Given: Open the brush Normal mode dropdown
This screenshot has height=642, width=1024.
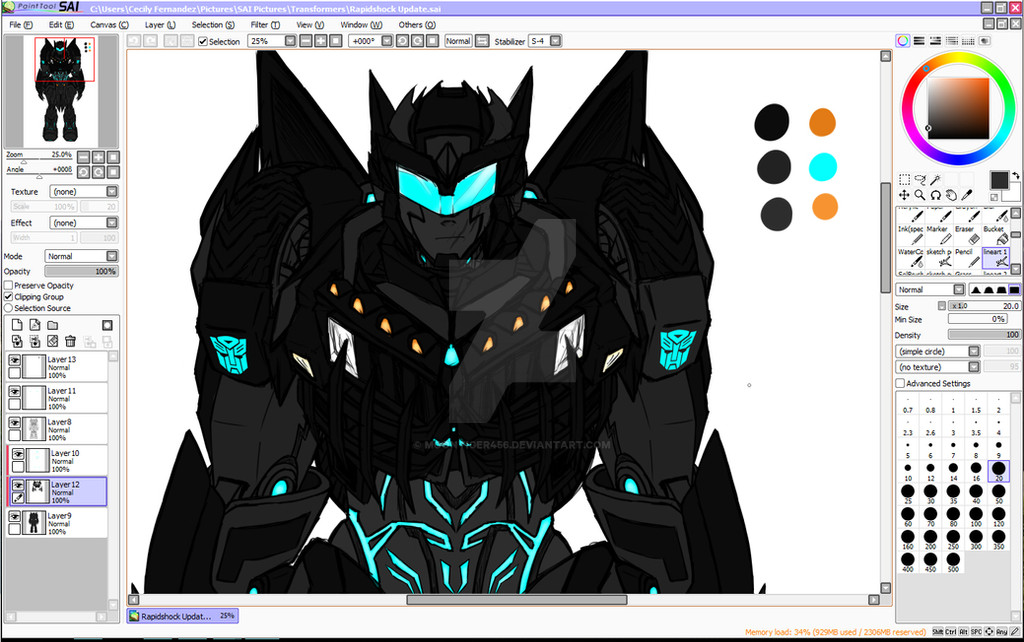Looking at the screenshot, I should pyautogui.click(x=930, y=289).
